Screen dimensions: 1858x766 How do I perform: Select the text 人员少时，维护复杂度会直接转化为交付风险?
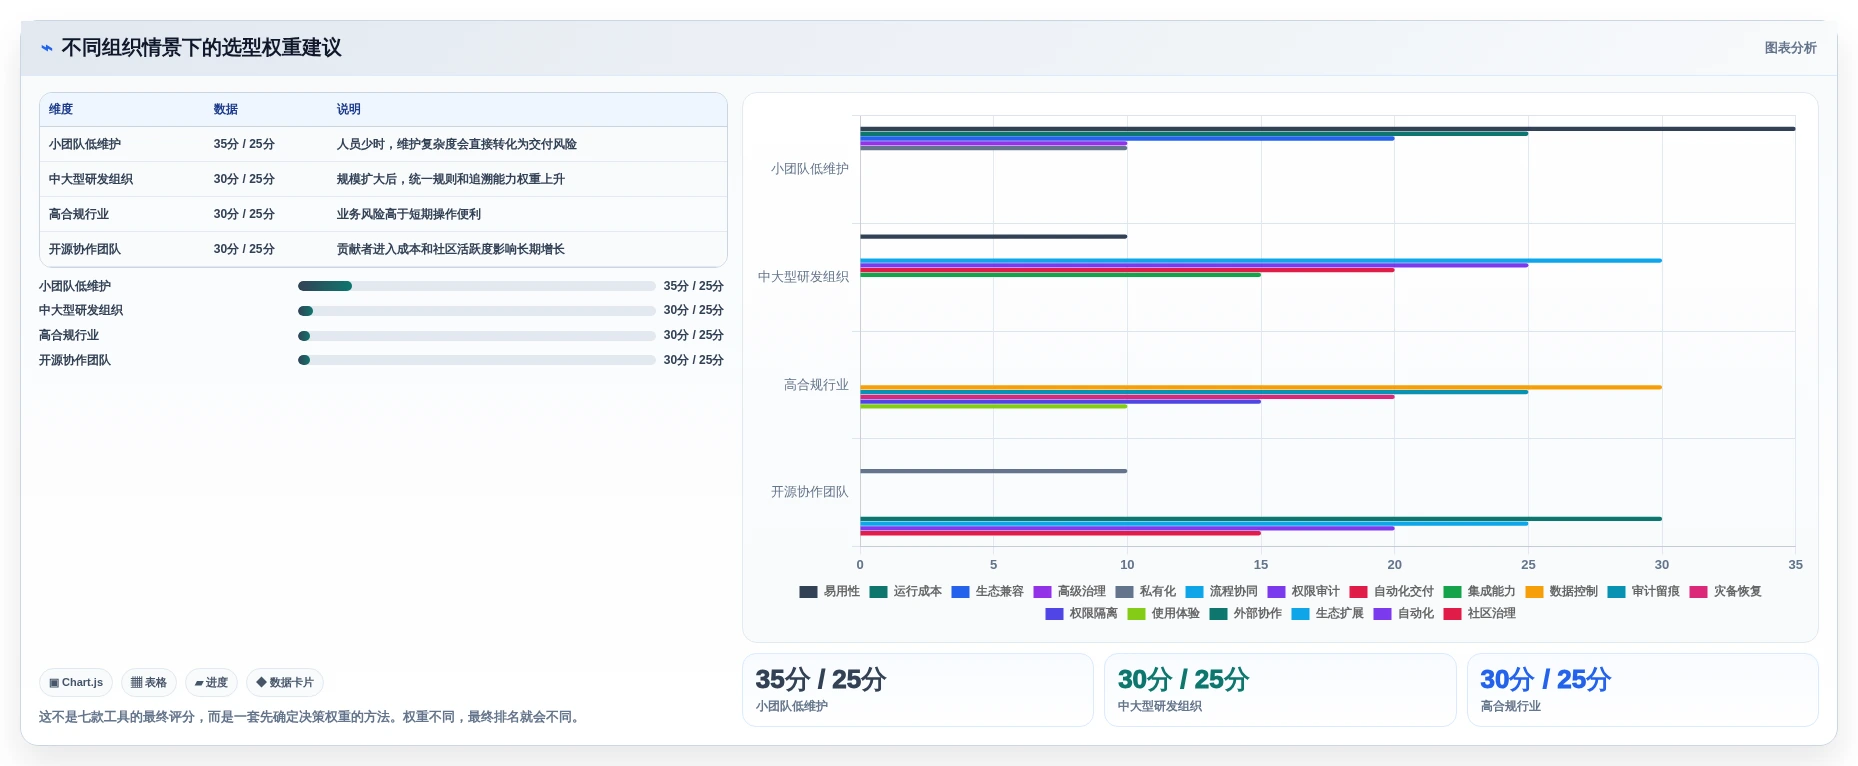click(457, 144)
